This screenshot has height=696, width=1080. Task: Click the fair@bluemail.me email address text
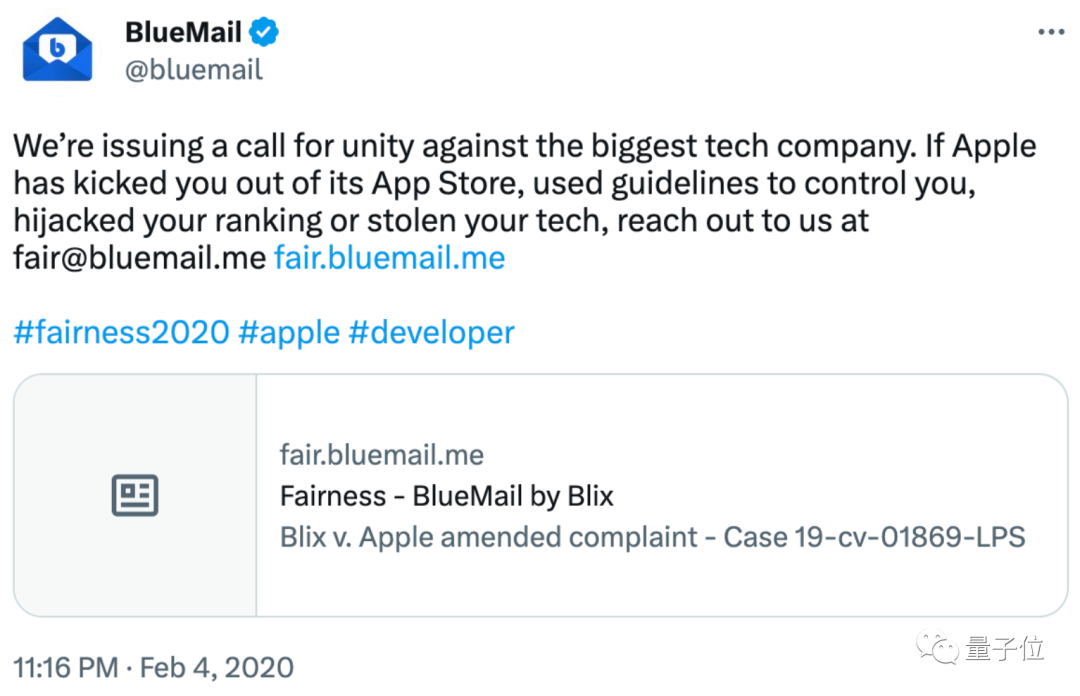point(140,258)
